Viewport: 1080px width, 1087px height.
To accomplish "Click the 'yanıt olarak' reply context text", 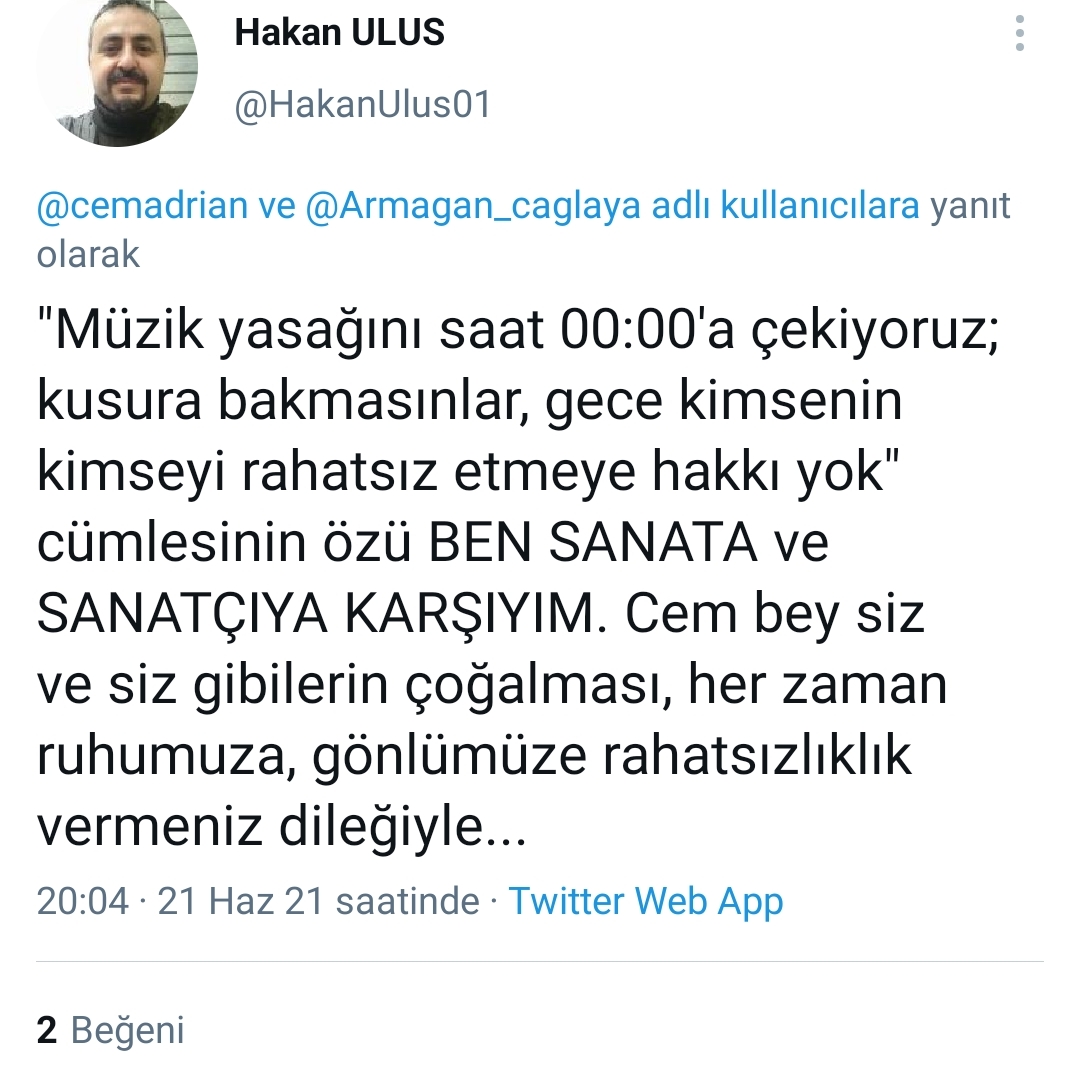I will (523, 230).
